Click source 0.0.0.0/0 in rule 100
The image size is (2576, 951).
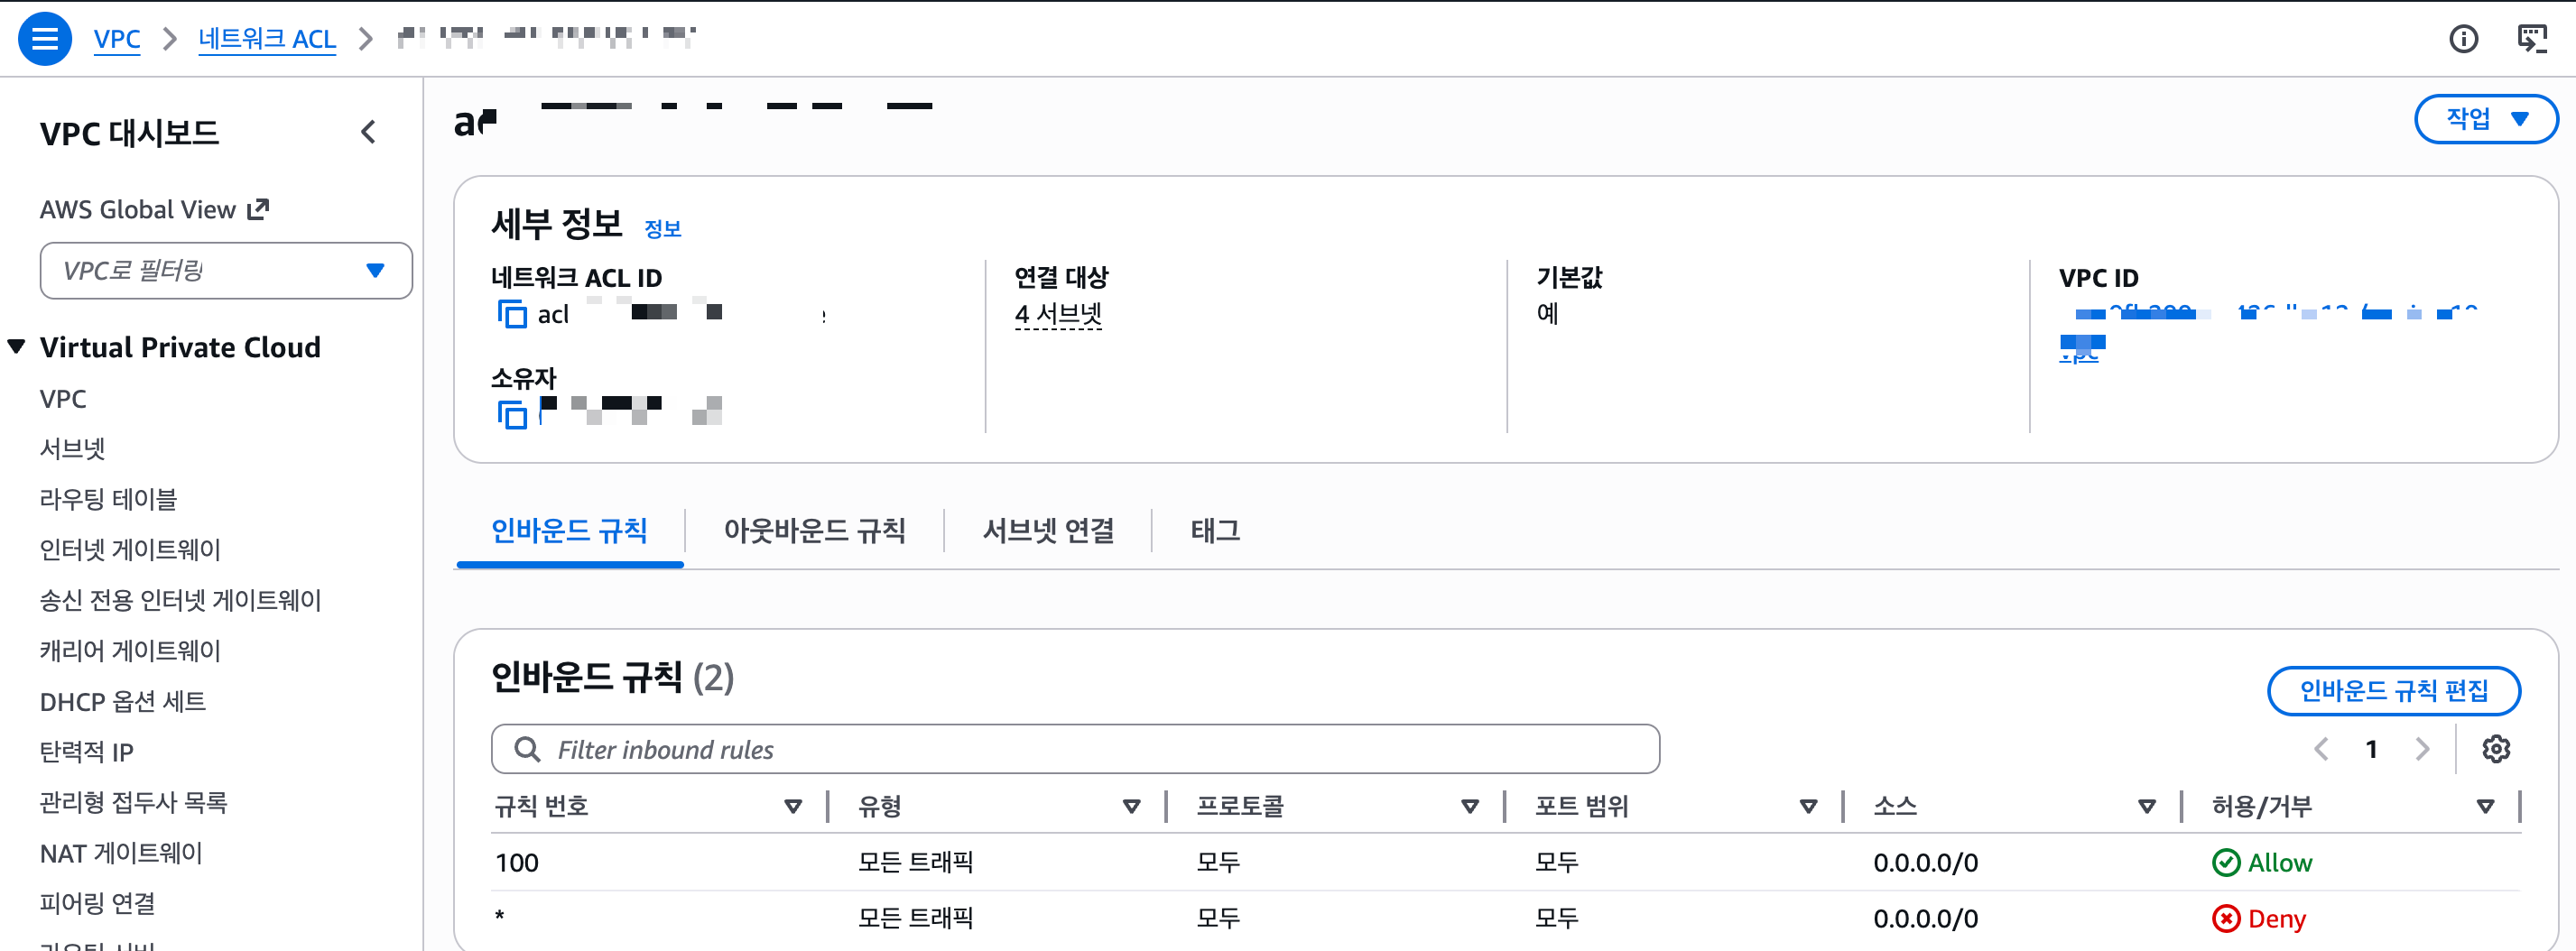(1925, 862)
